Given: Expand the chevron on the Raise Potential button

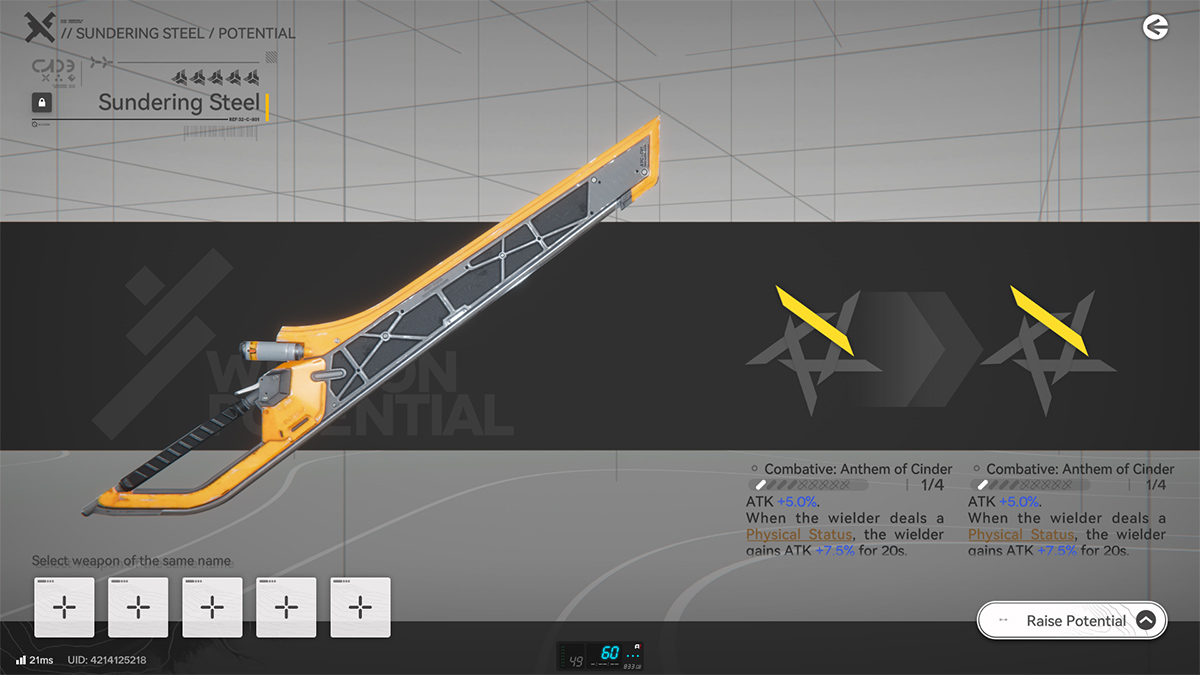Looking at the screenshot, I should tap(1146, 621).
